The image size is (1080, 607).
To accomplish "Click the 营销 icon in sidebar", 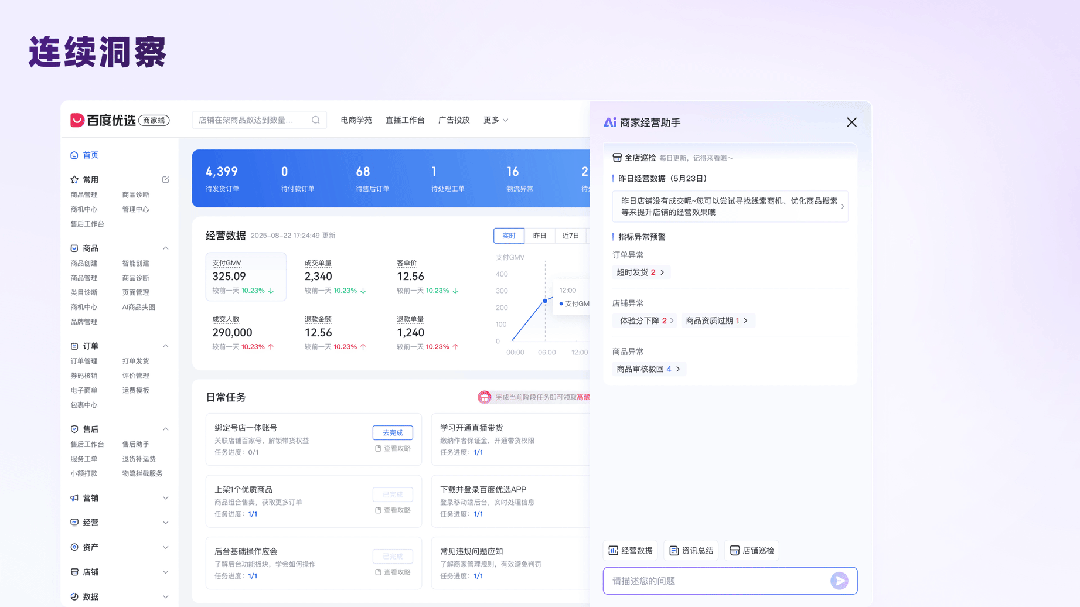I will (73, 495).
